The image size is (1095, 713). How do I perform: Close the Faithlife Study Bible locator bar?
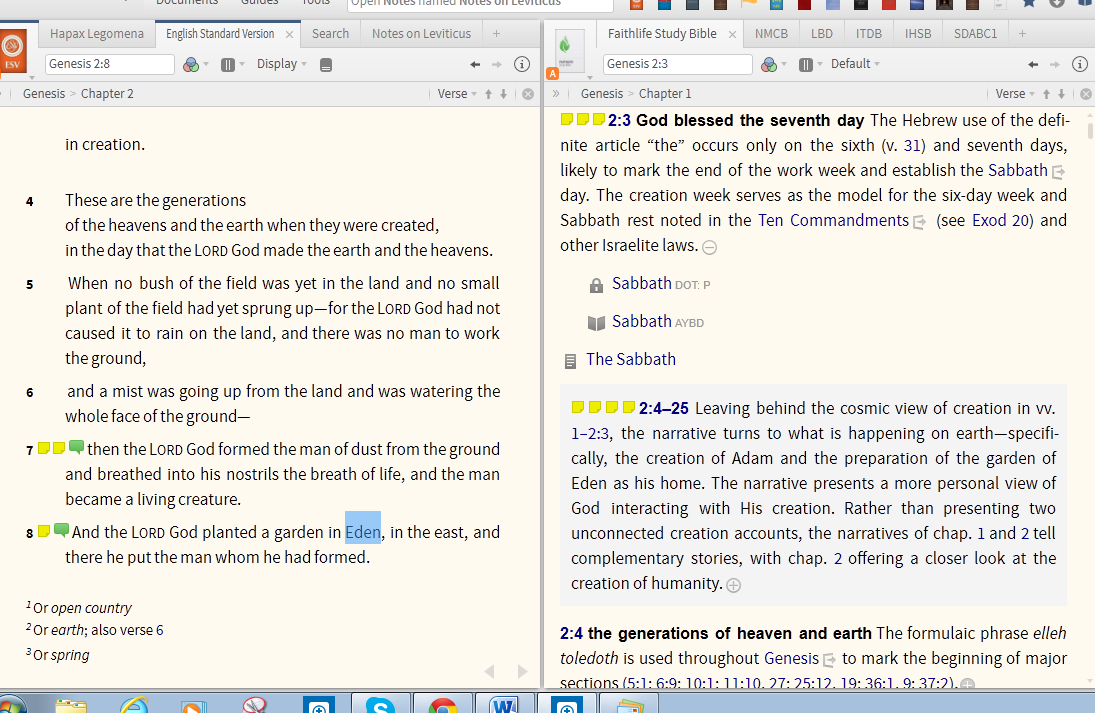(1086, 94)
